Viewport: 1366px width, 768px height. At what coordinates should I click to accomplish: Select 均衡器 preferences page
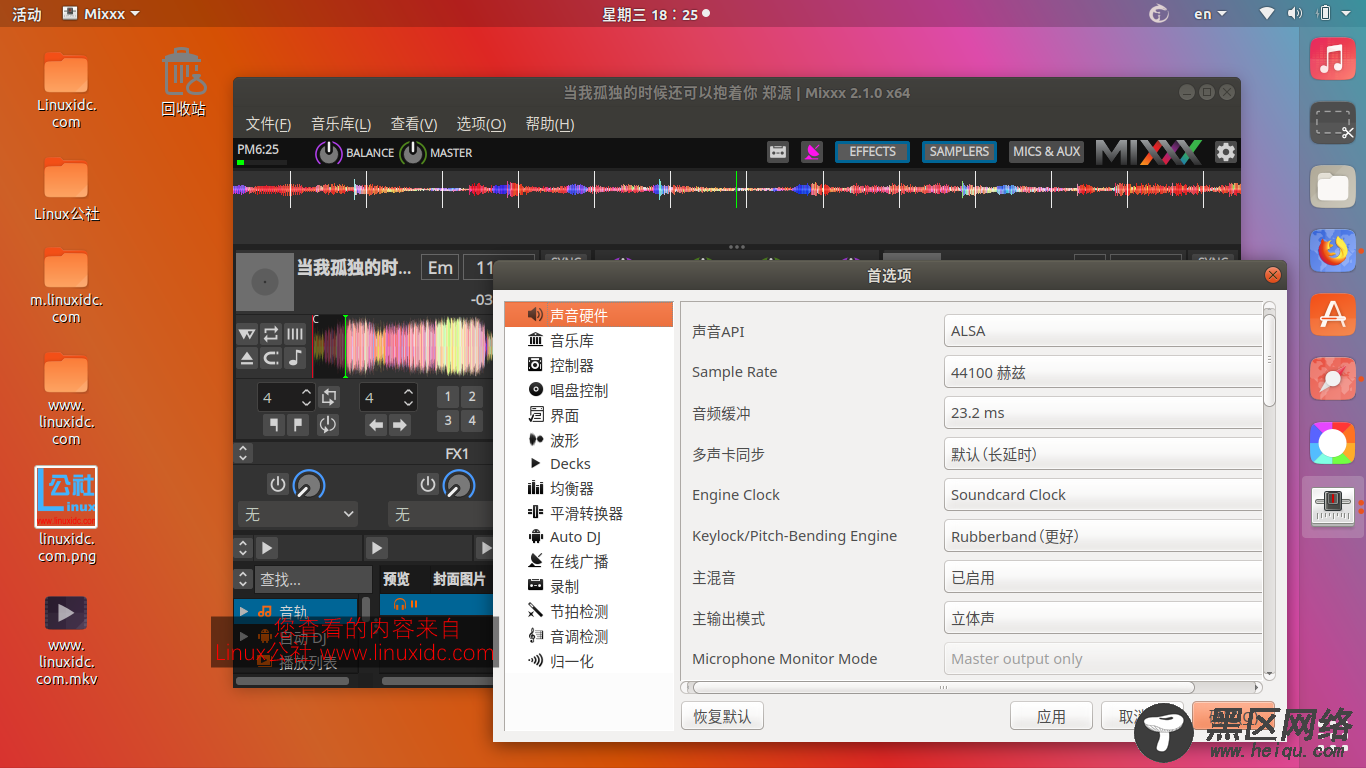coord(588,489)
